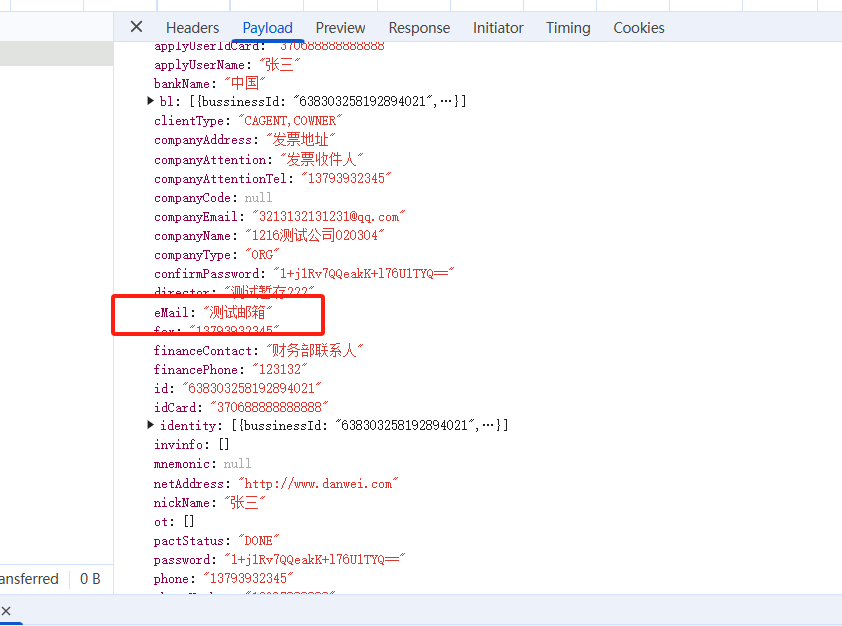The width and height of the screenshot is (842, 626).
Task: Select the Payload tab
Action: click(x=267, y=28)
